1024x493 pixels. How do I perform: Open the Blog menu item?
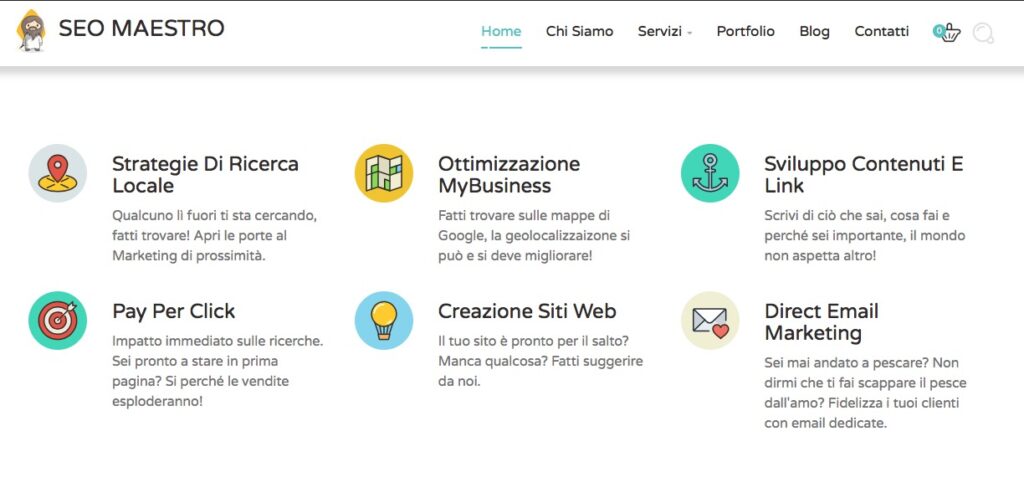pos(814,32)
